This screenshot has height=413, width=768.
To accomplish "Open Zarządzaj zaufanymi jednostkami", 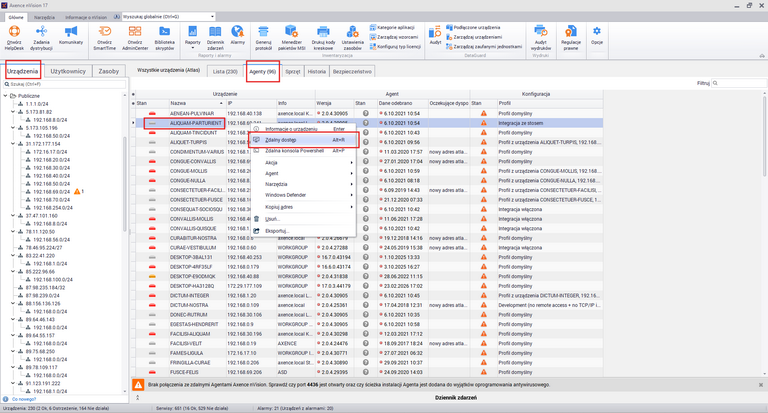I will (484, 47).
